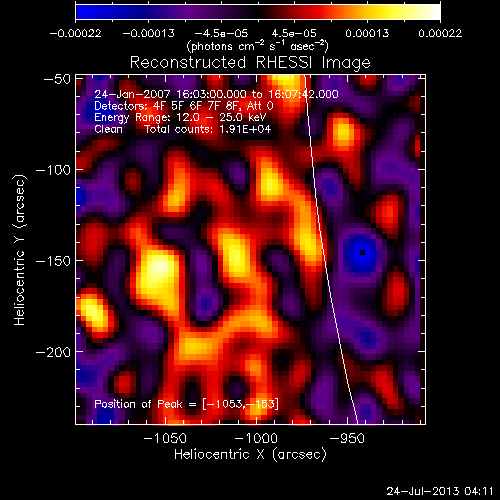Click the 'Detectors: 4F 5F 6F 7F 8F, Att 0' line
This screenshot has height=500, width=500.
(x=184, y=106)
